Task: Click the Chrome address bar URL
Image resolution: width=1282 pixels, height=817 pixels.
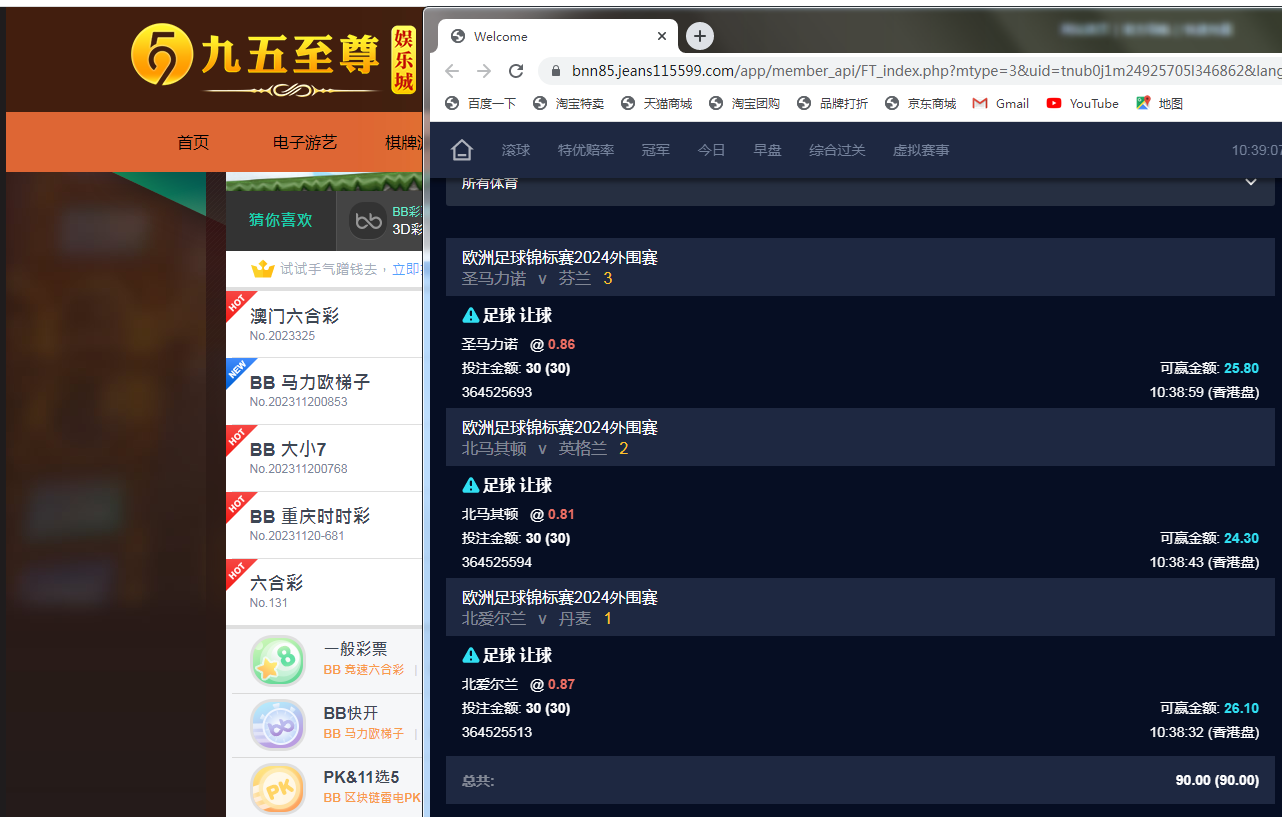Action: [x=925, y=71]
